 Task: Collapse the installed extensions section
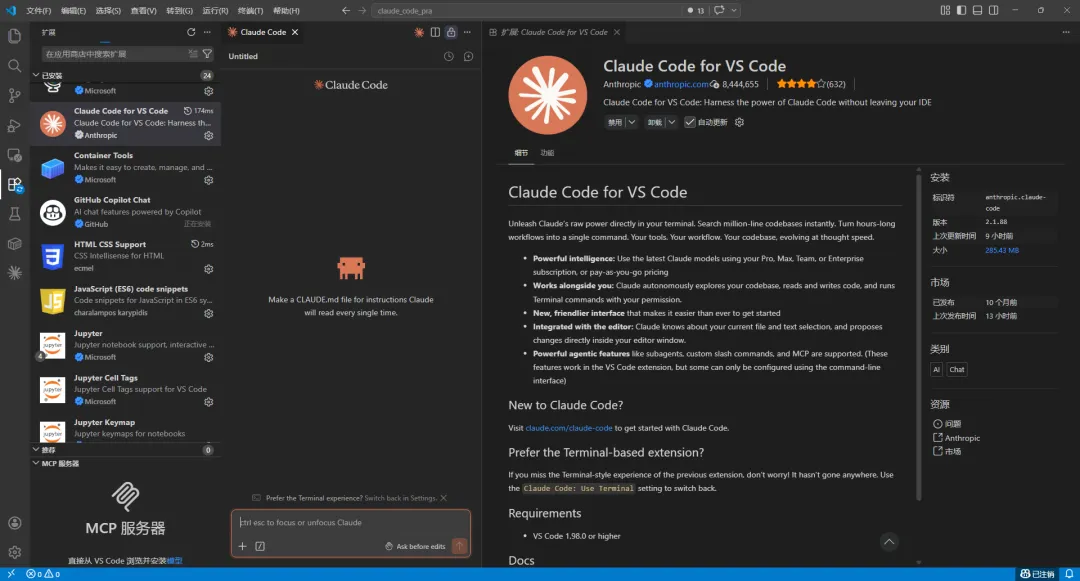tap(36, 75)
